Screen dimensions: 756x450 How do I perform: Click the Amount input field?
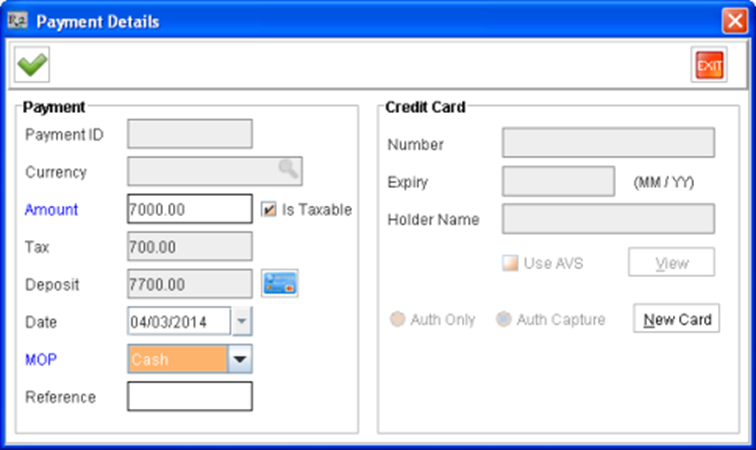pyautogui.click(x=190, y=209)
